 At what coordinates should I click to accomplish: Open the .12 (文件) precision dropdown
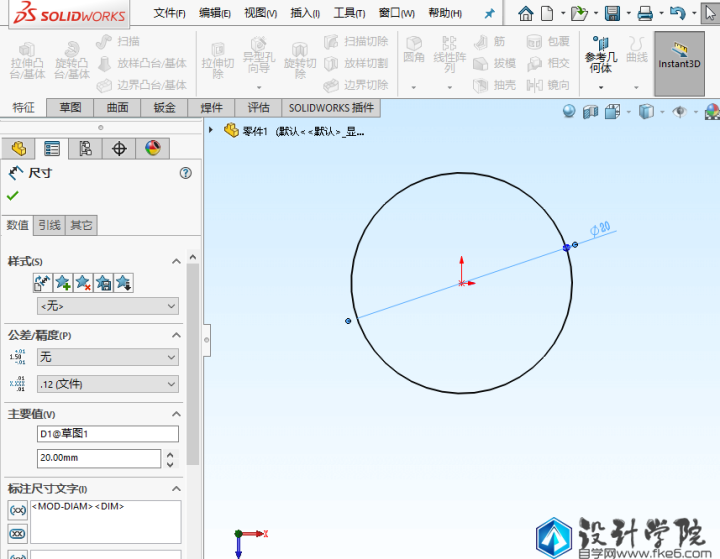pyautogui.click(x=107, y=384)
